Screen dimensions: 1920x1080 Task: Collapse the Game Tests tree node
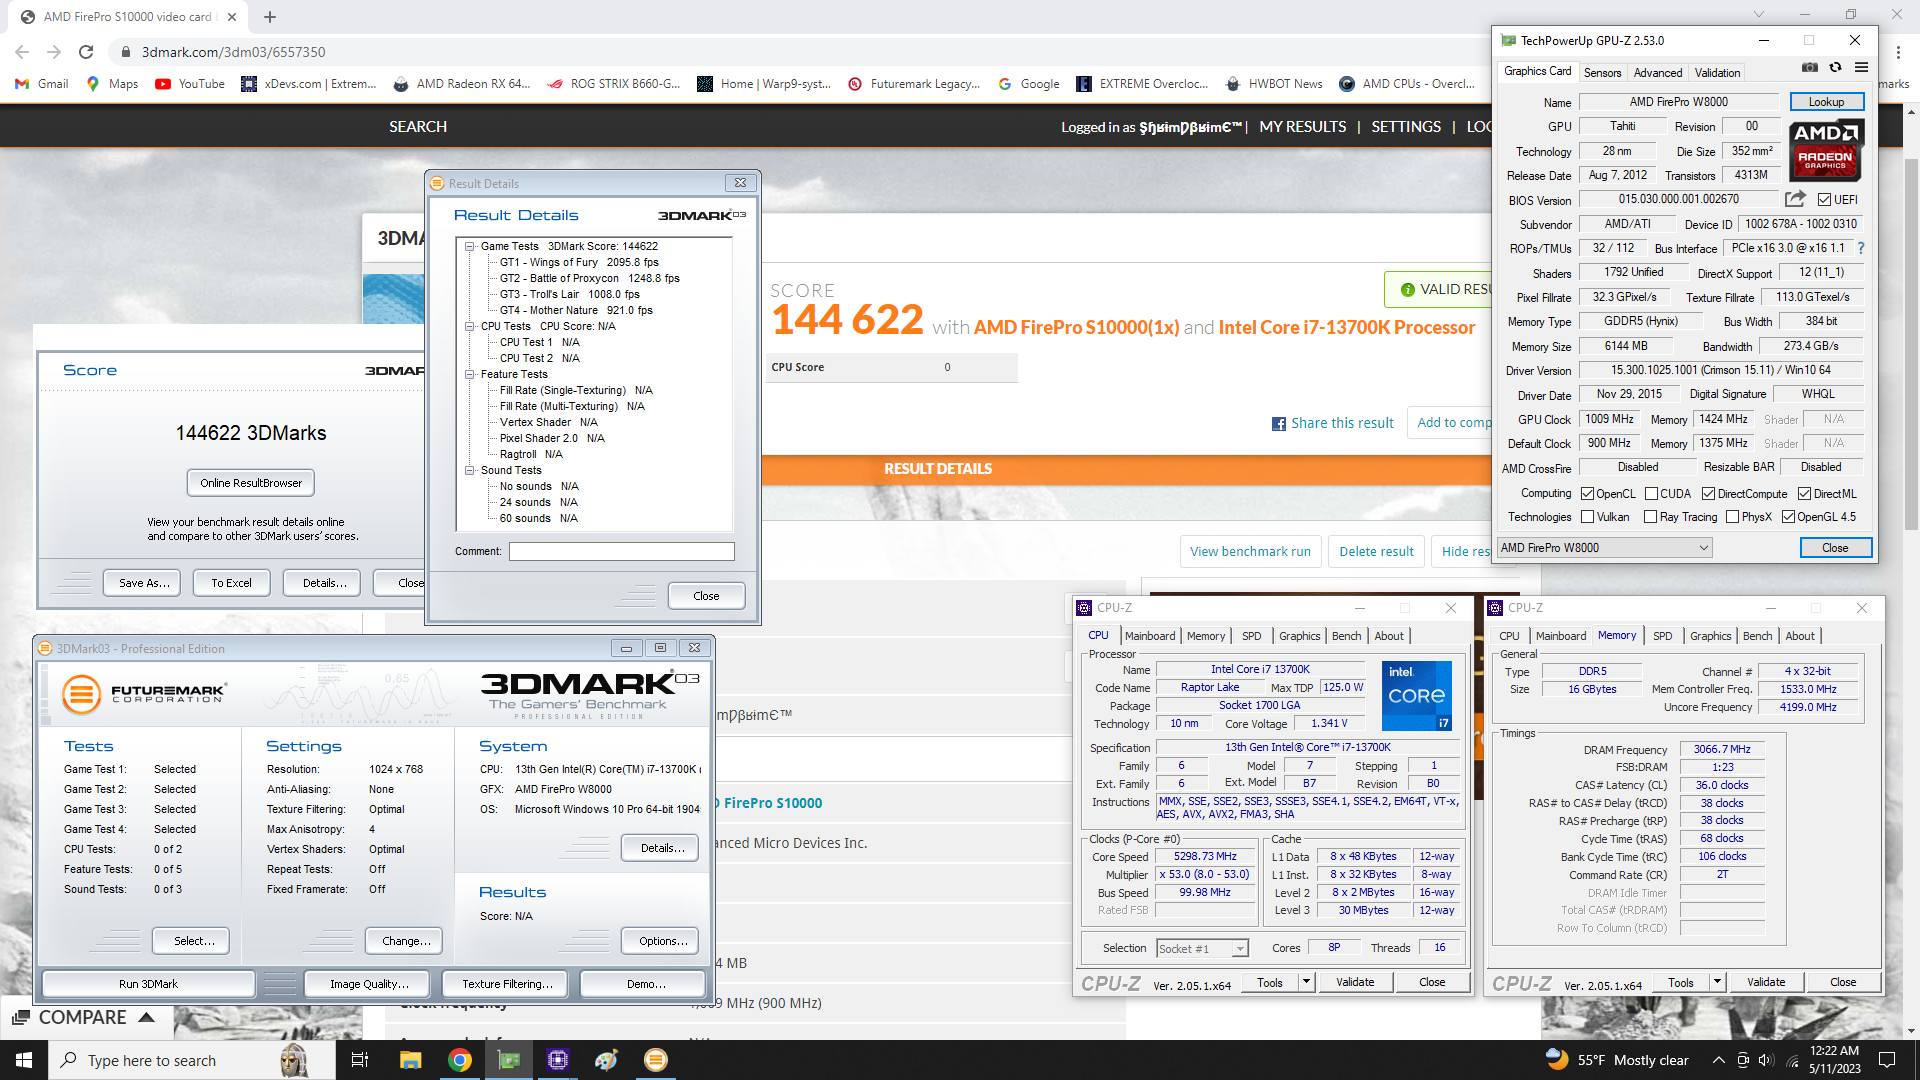469,246
